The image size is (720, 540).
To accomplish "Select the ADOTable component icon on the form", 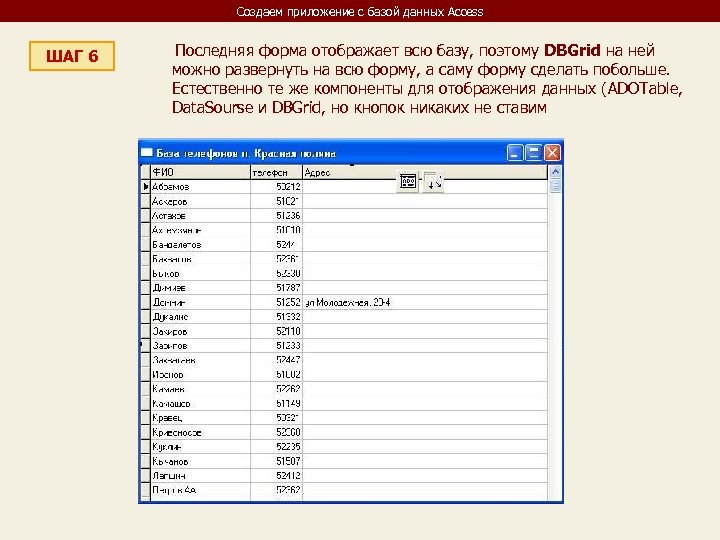I will click(408, 182).
